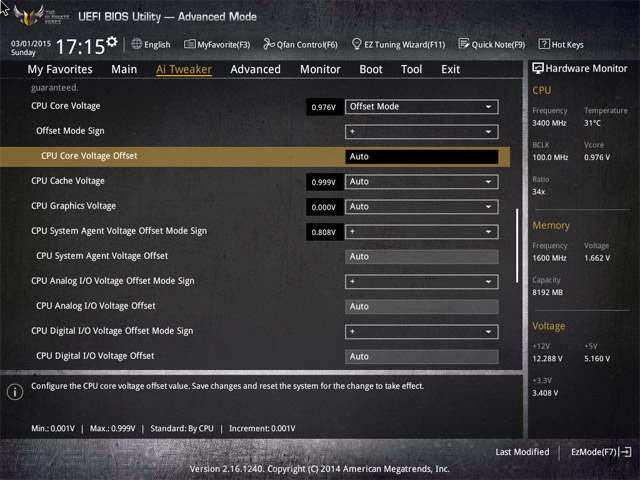The height and width of the screenshot is (480, 640).
Task: Expand the Offset Mode Sign dropdown
Action: 422,131
